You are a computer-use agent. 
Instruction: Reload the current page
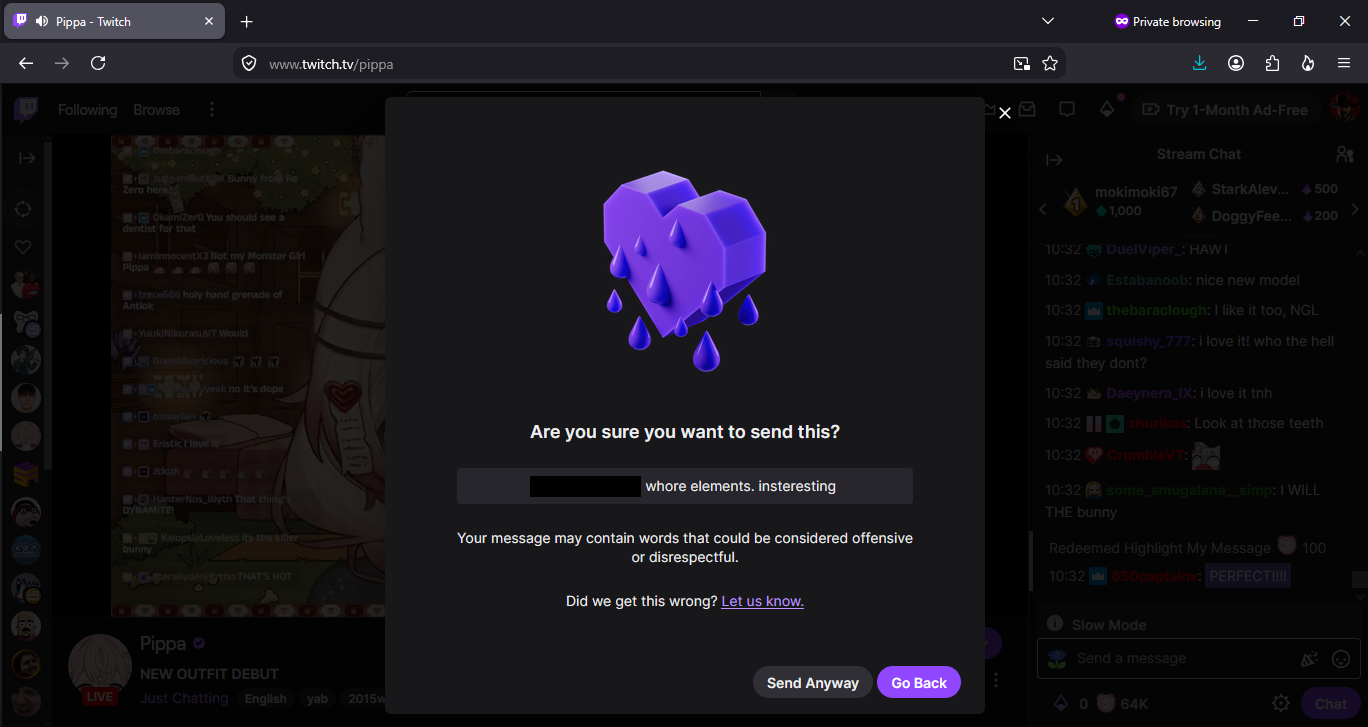[x=98, y=63]
